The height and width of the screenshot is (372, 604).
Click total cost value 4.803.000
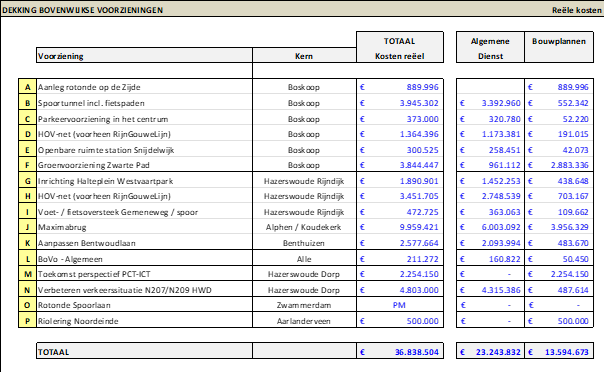(400, 290)
